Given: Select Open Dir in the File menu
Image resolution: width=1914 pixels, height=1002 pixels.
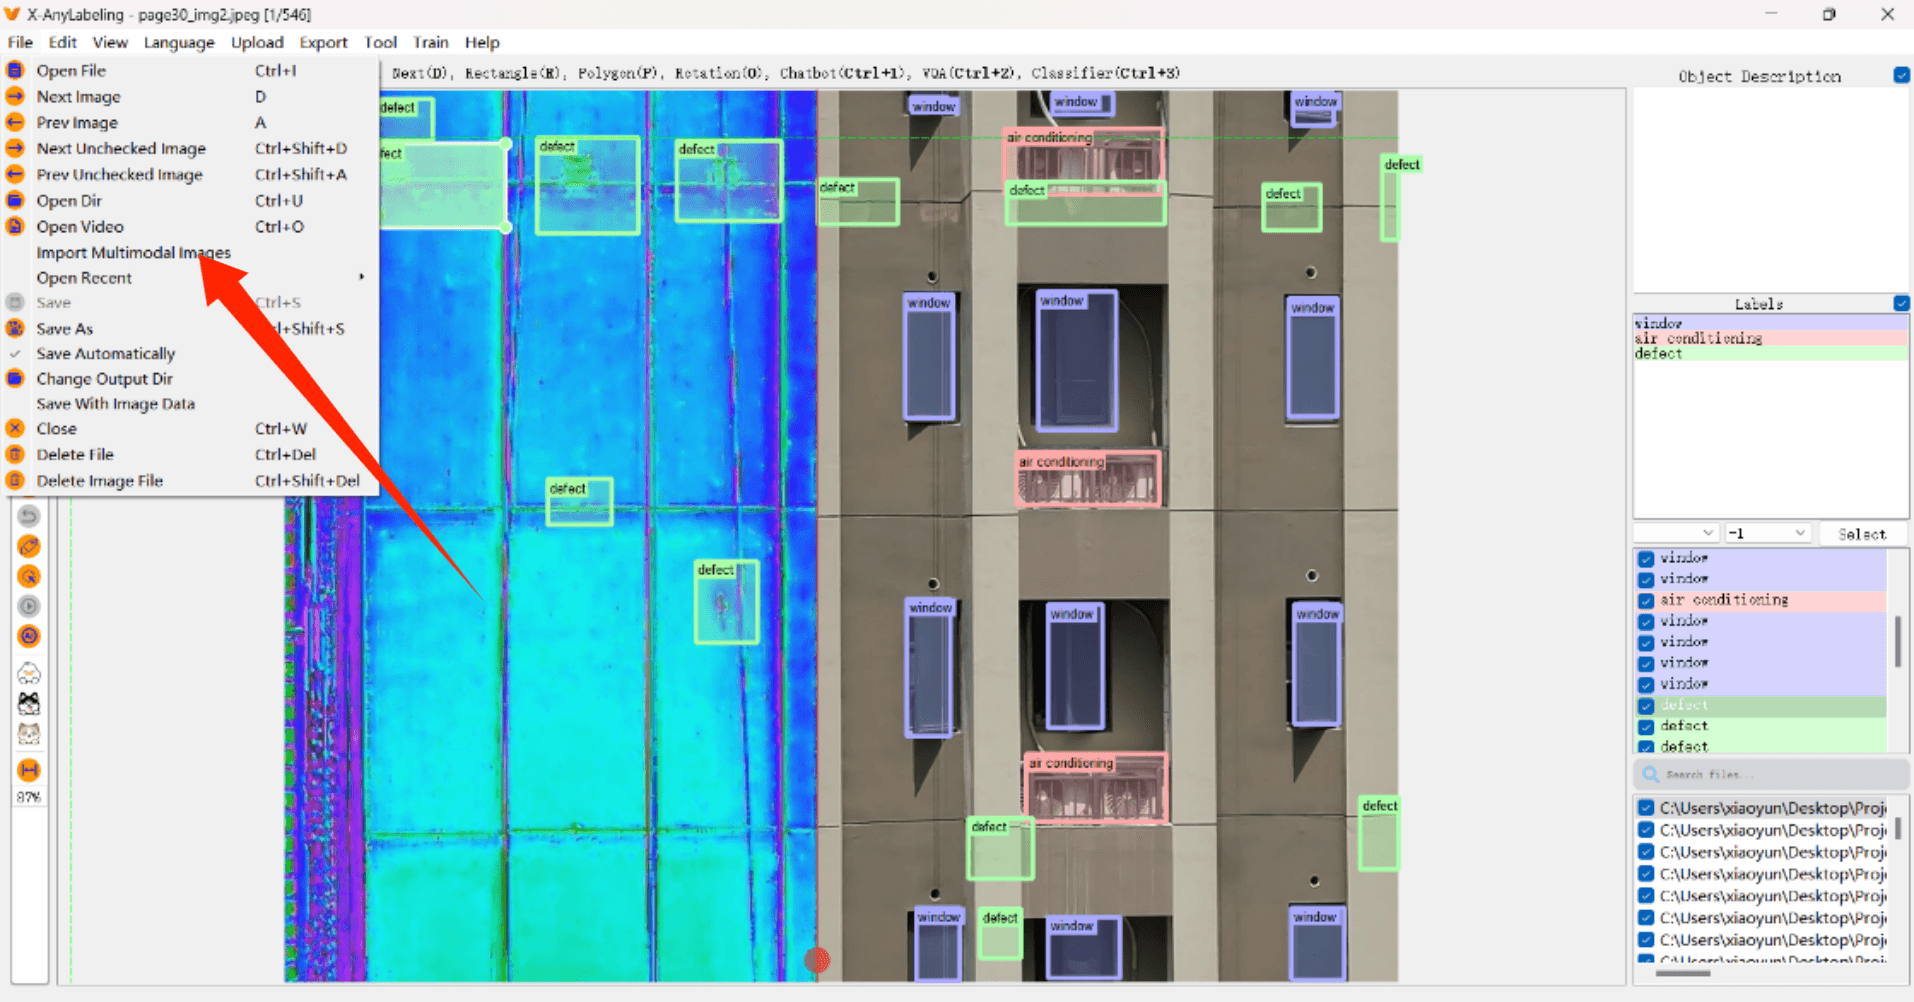Looking at the screenshot, I should pos(69,201).
